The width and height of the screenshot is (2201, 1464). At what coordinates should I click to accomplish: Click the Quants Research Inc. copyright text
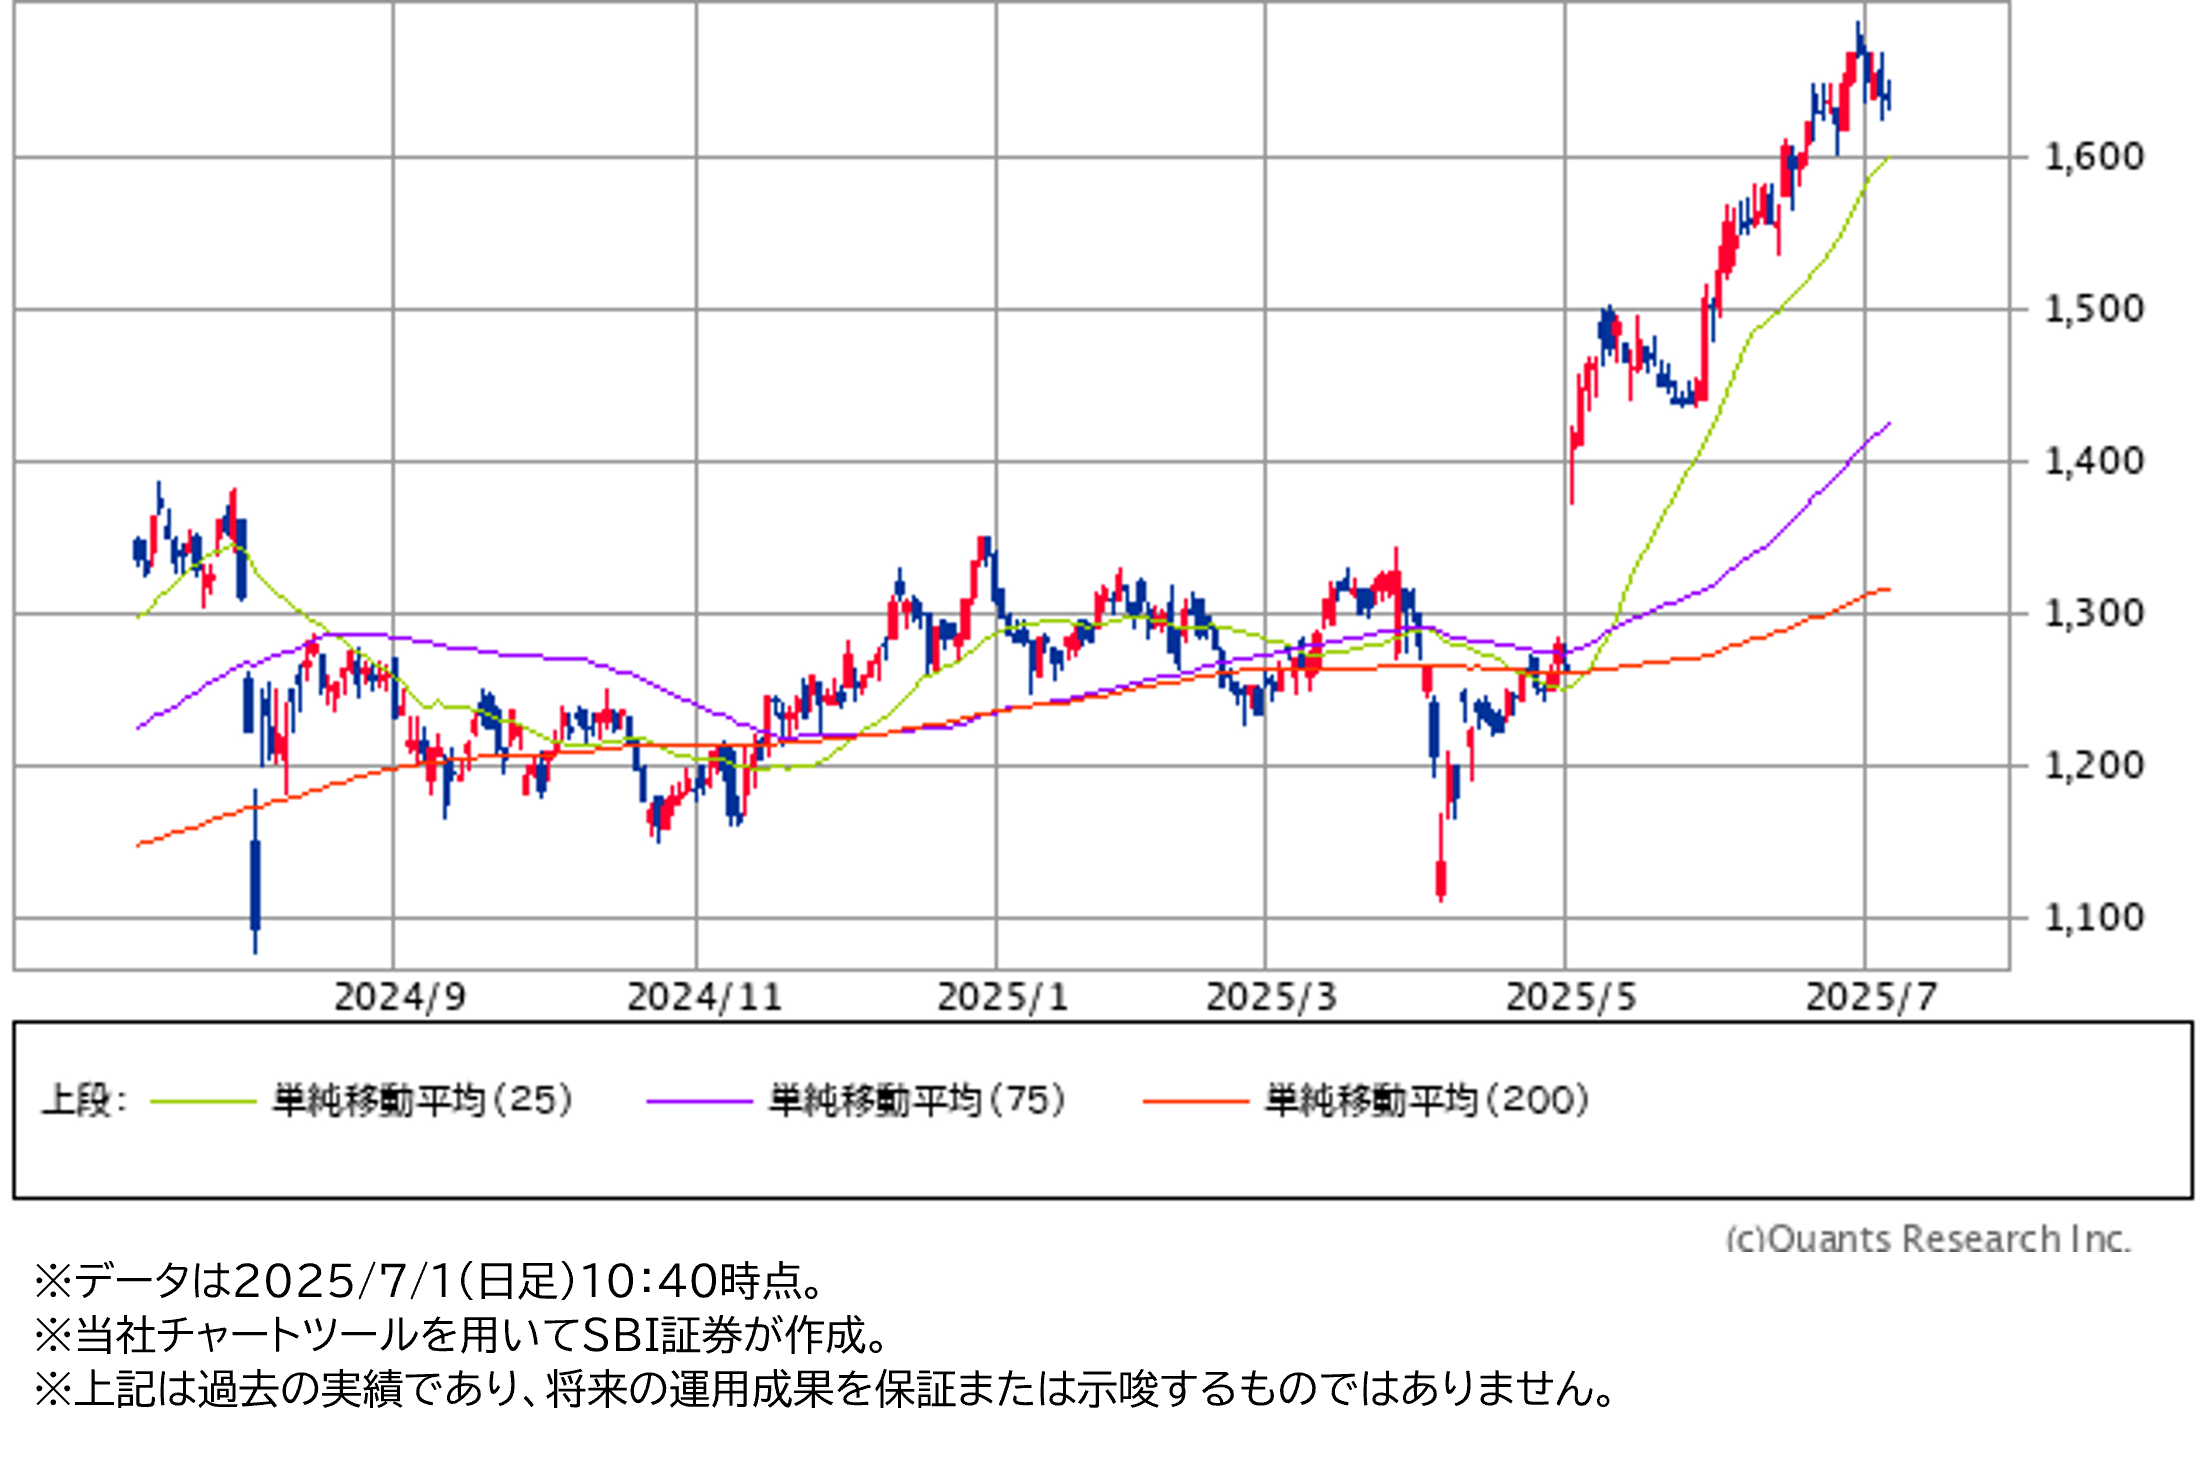click(1928, 1238)
